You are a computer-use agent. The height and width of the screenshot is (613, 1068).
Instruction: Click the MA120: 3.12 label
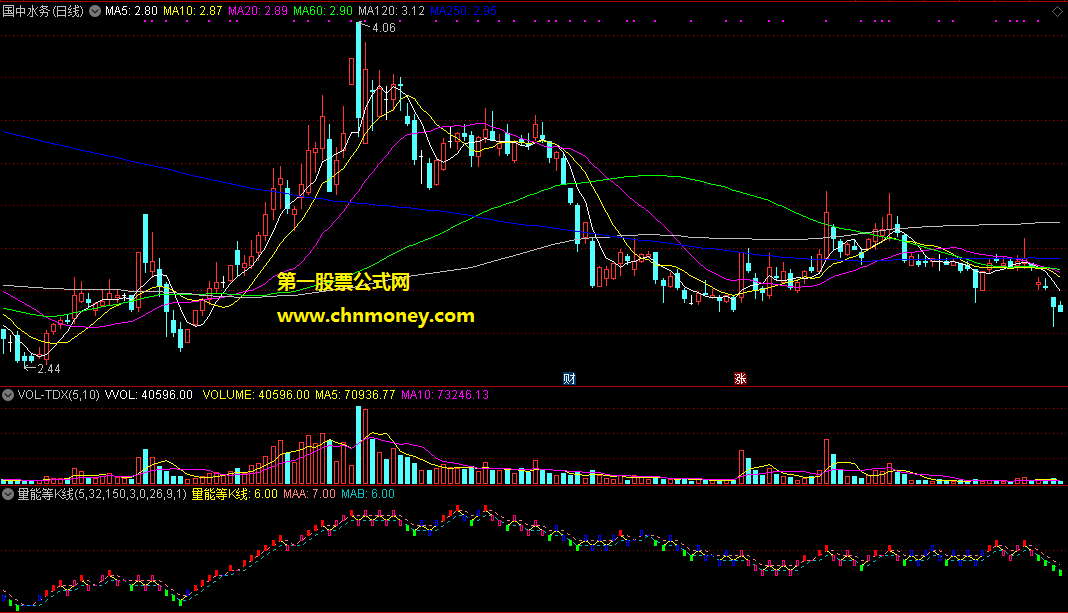tap(392, 11)
